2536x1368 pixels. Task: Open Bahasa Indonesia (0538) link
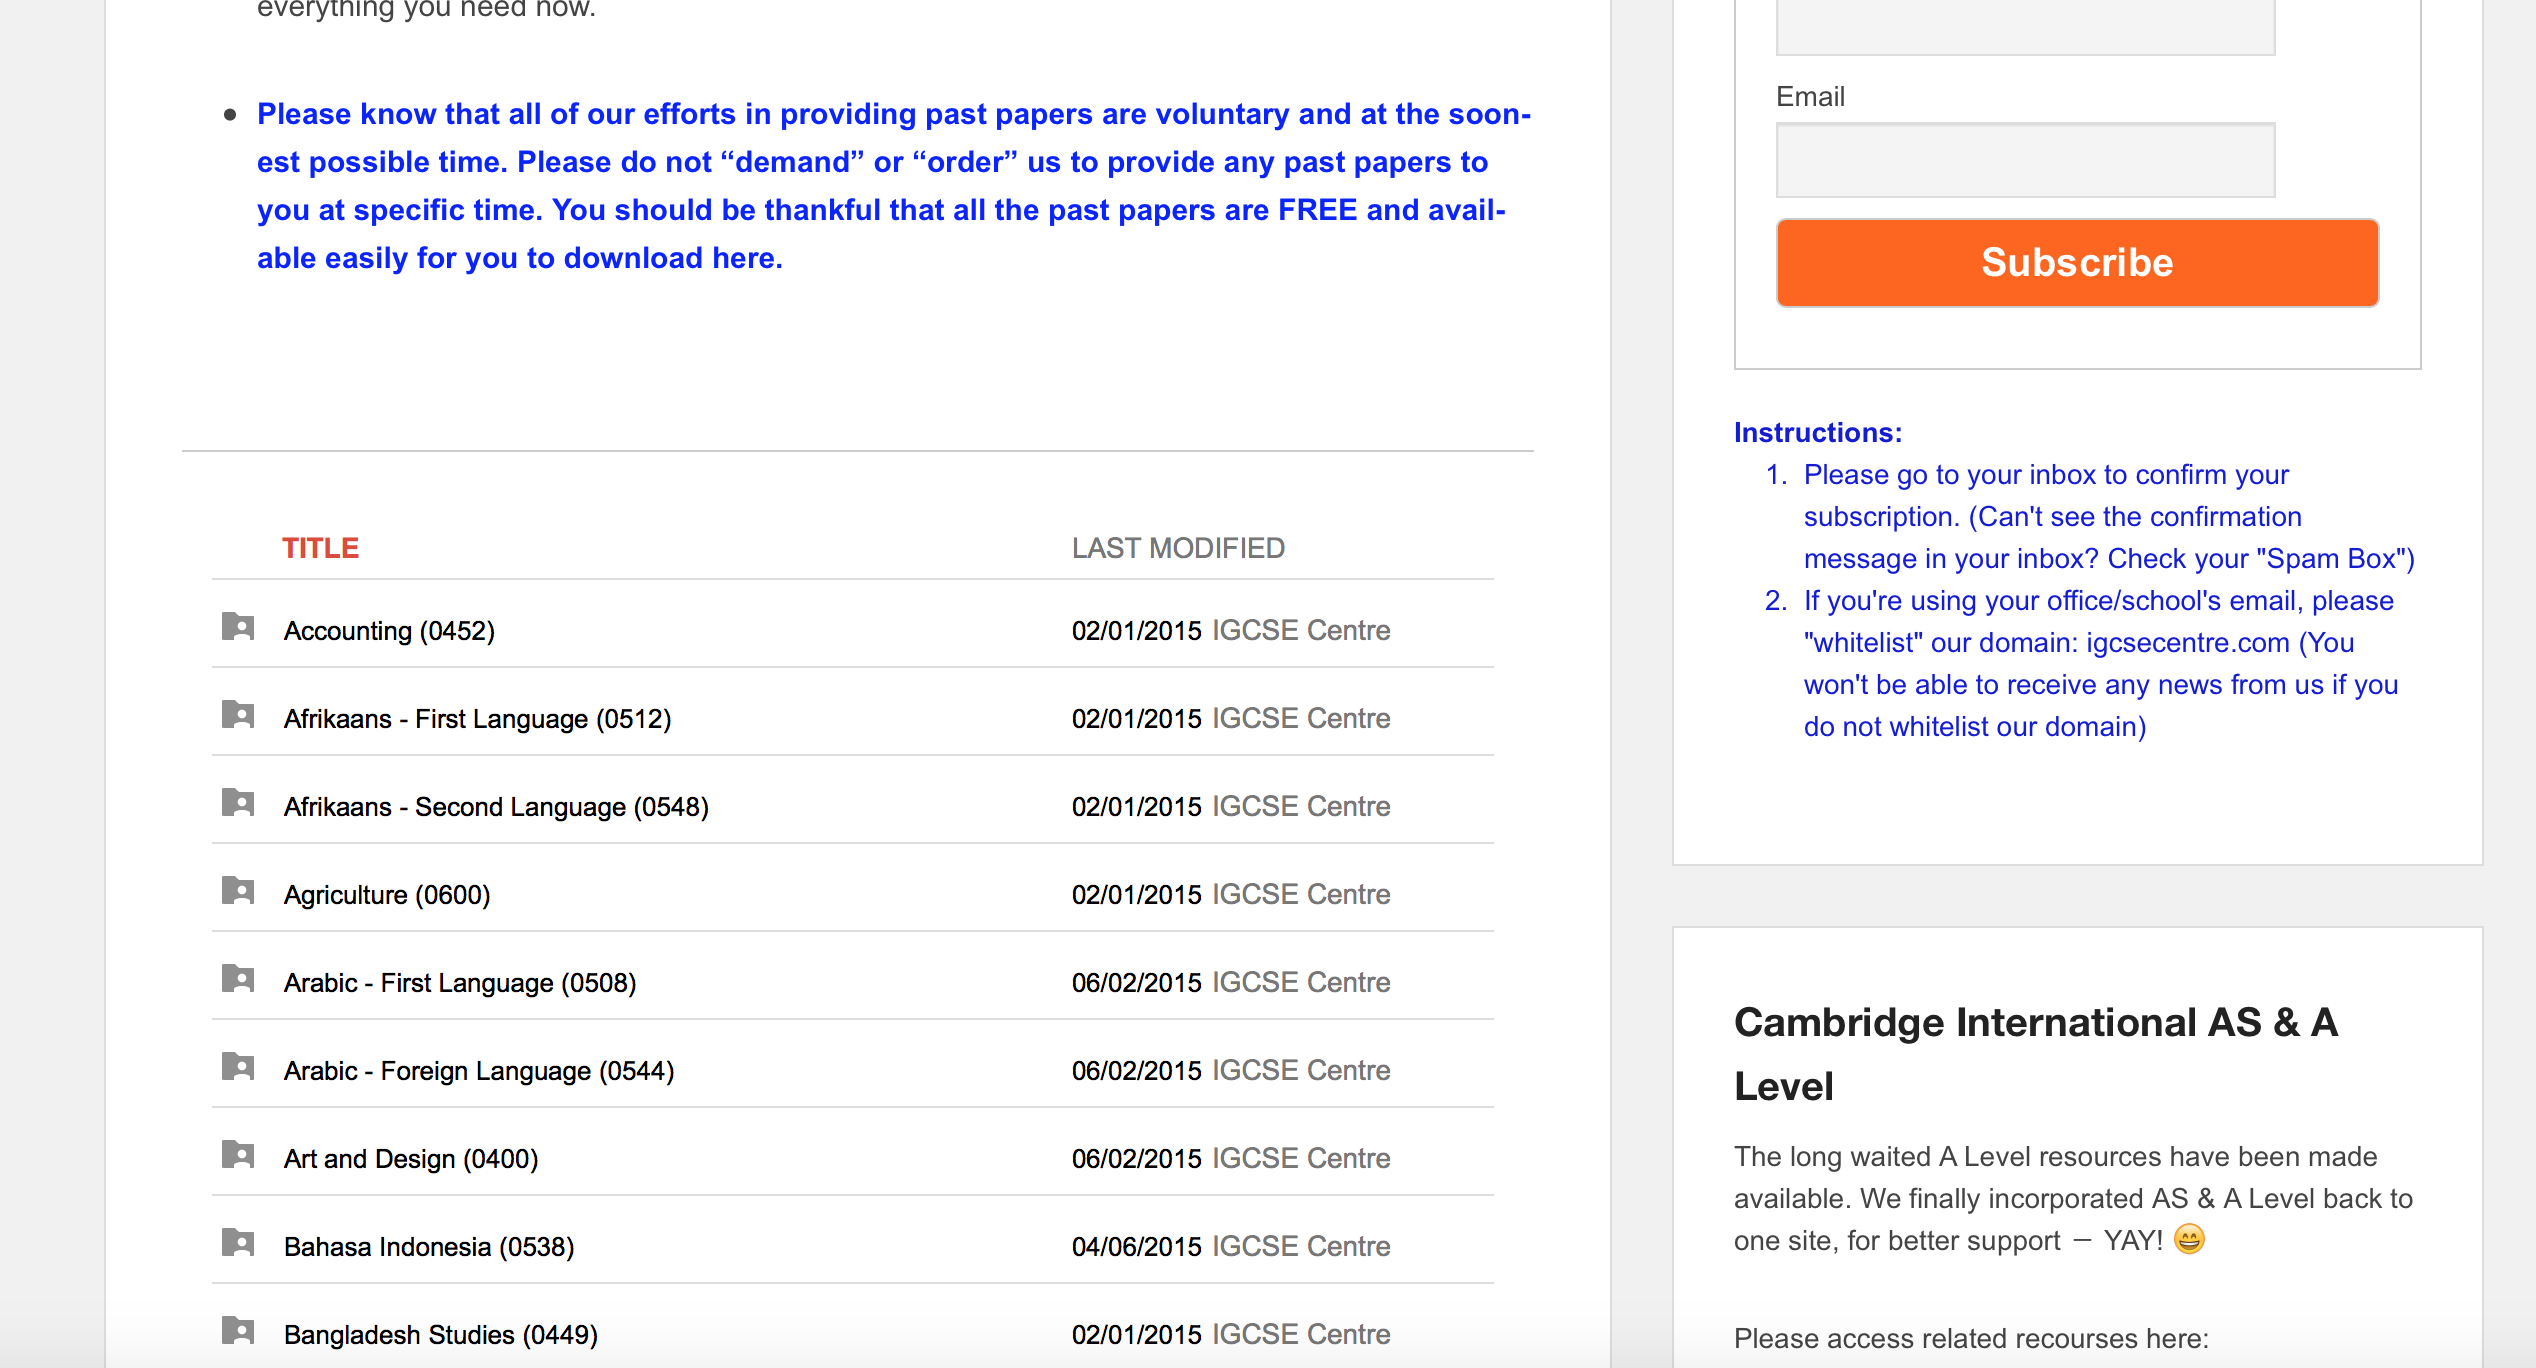(x=429, y=1247)
